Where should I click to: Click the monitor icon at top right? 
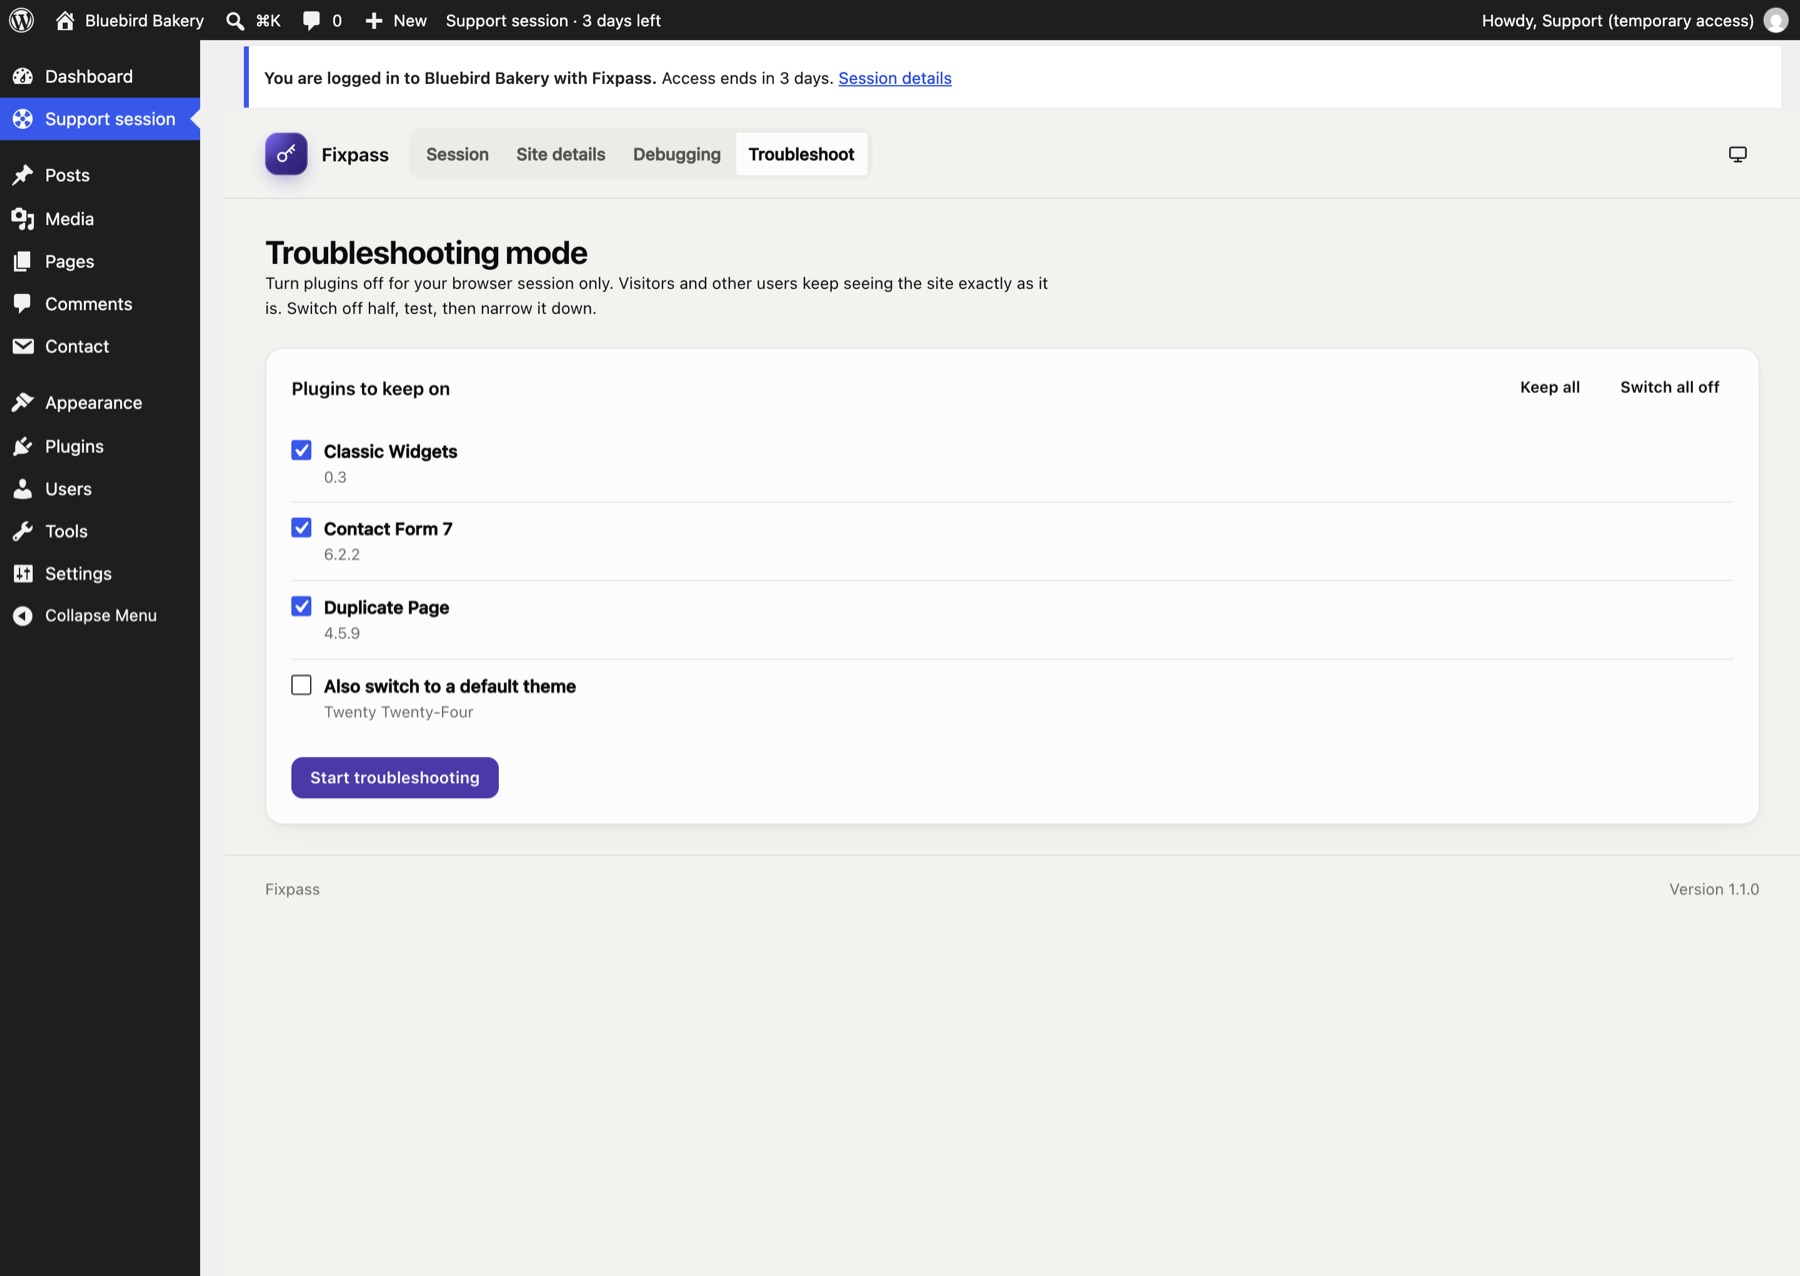coord(1738,154)
